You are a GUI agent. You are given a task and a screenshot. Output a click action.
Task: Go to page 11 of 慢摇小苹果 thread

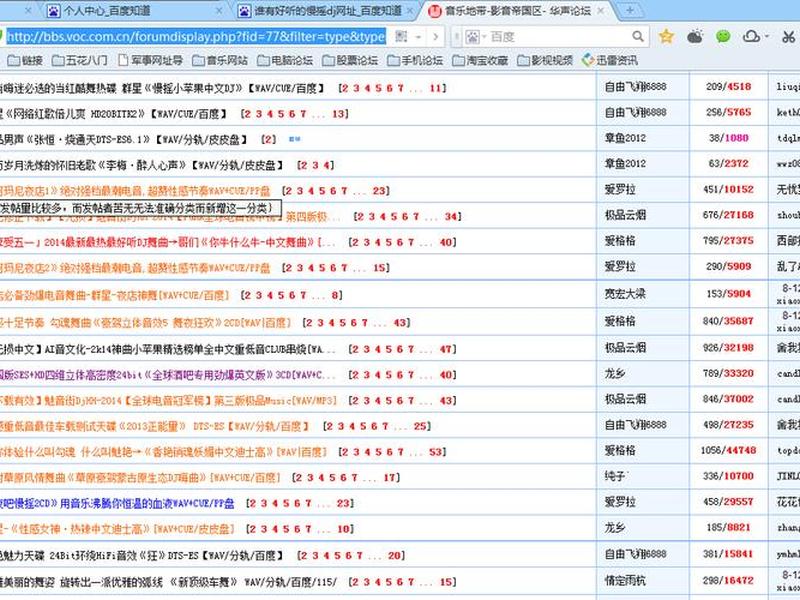click(x=435, y=88)
